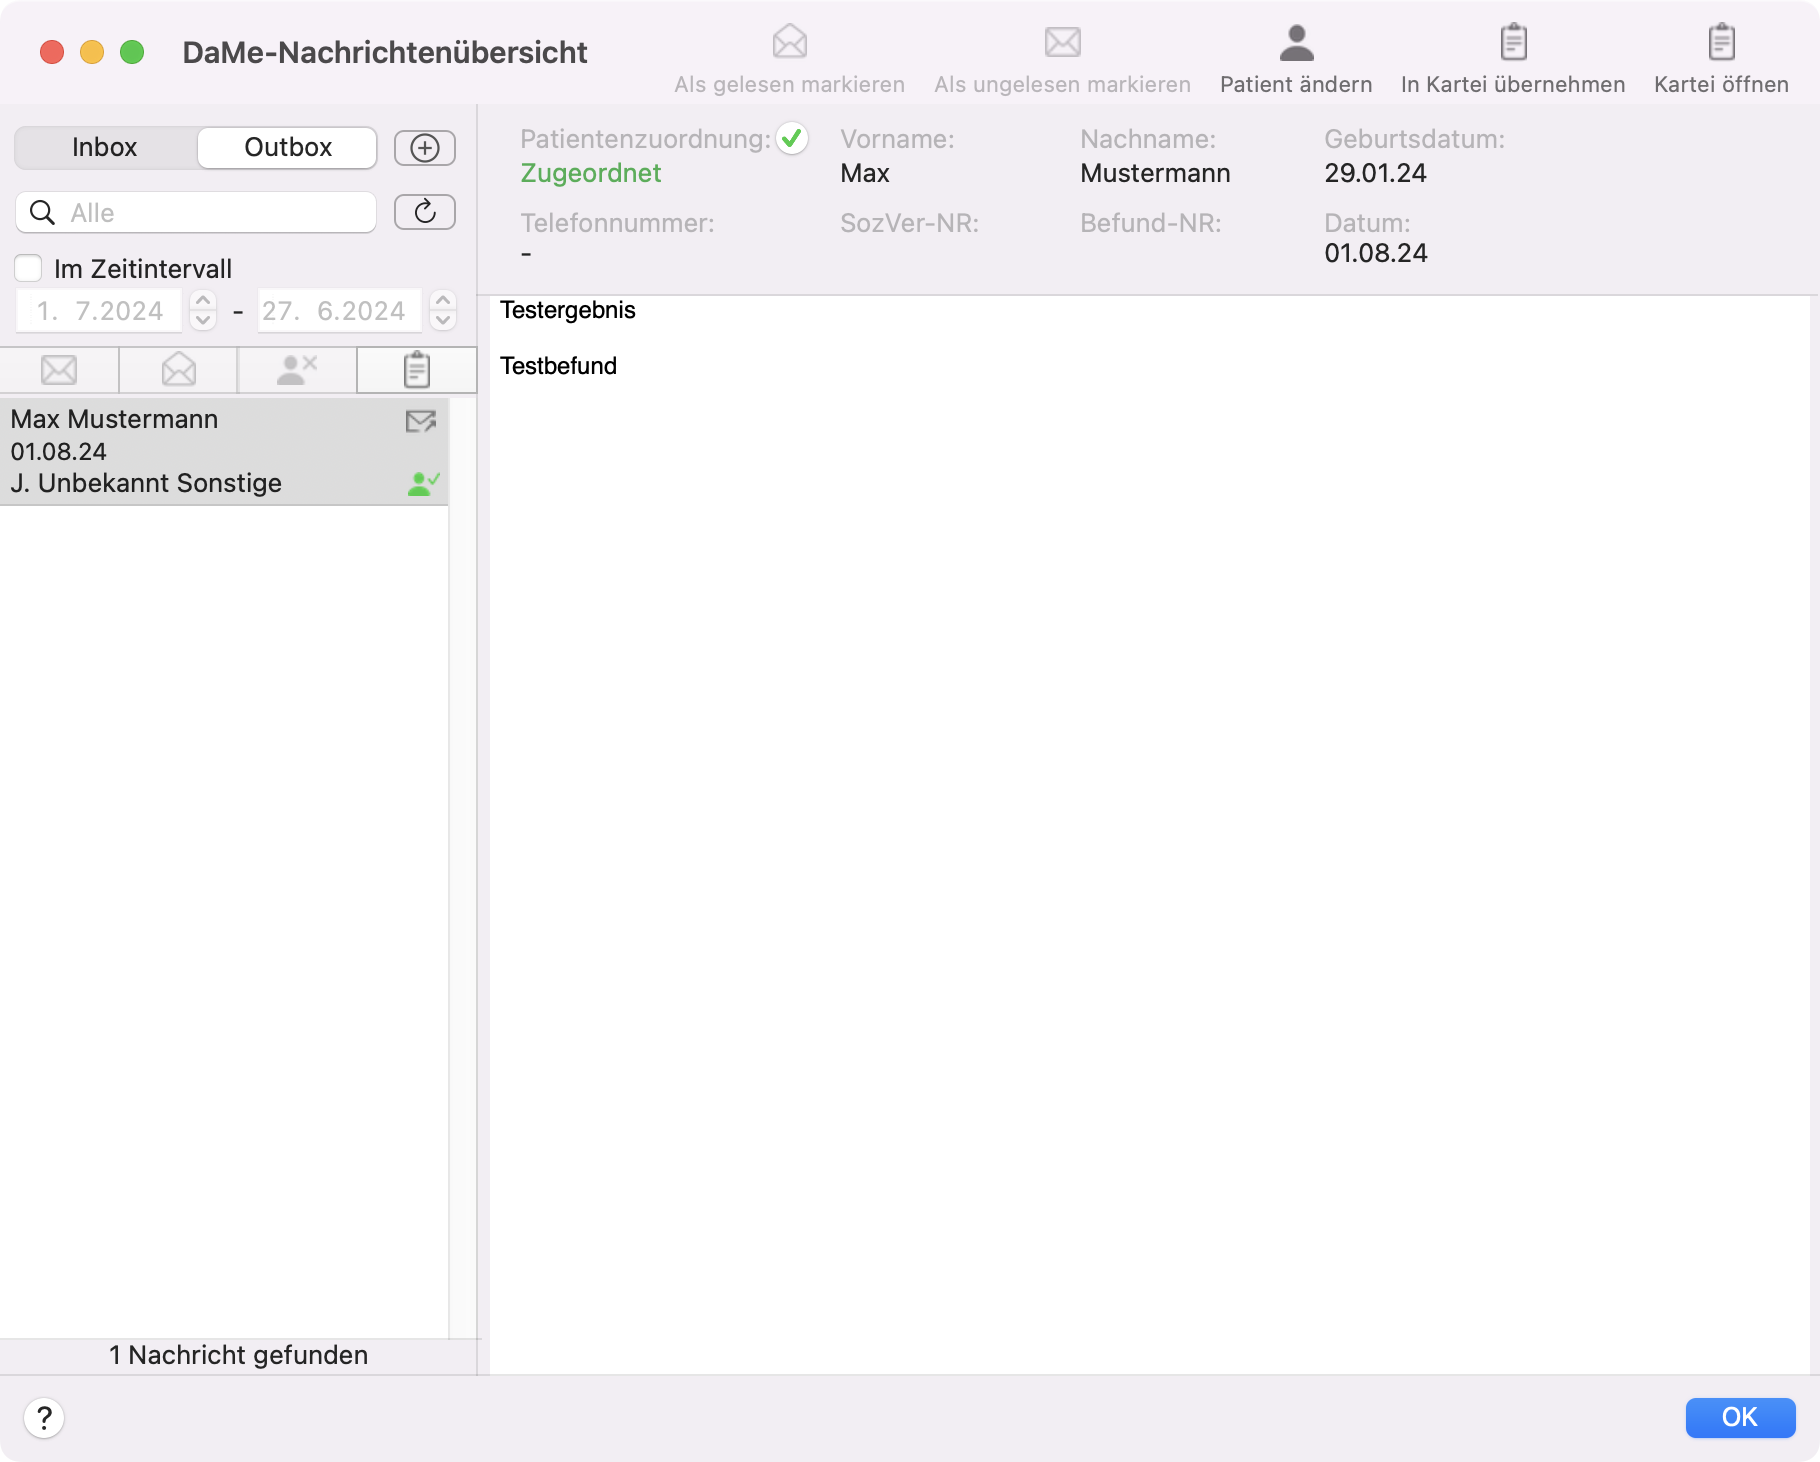Click the refresh message list icon button
The image size is (1820, 1462).
(x=425, y=212)
